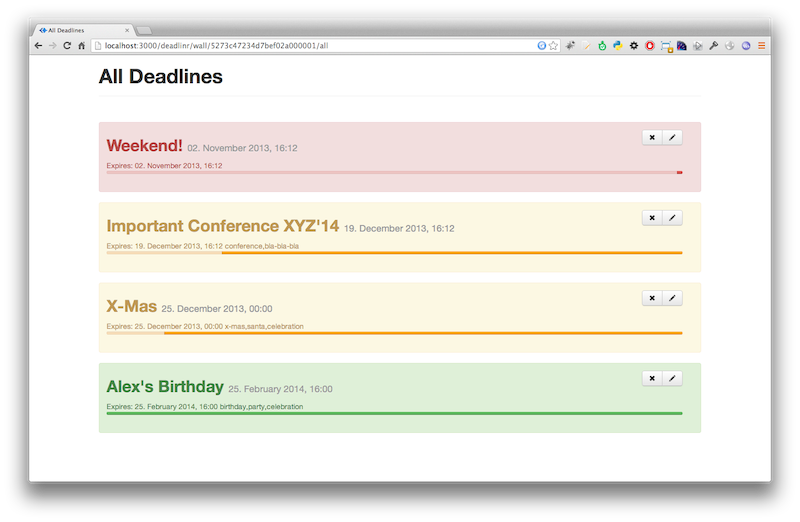Edit the Weekend! deadline with pencil icon
Viewport: 800px width, 522px height.
tap(672, 137)
